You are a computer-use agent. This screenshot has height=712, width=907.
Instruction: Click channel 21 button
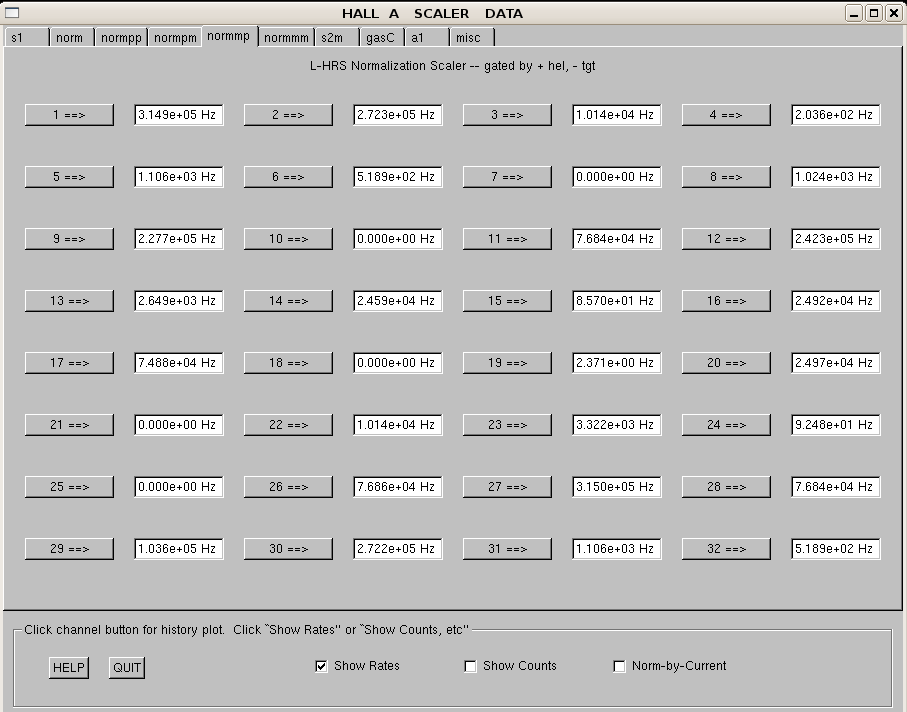tap(69, 425)
